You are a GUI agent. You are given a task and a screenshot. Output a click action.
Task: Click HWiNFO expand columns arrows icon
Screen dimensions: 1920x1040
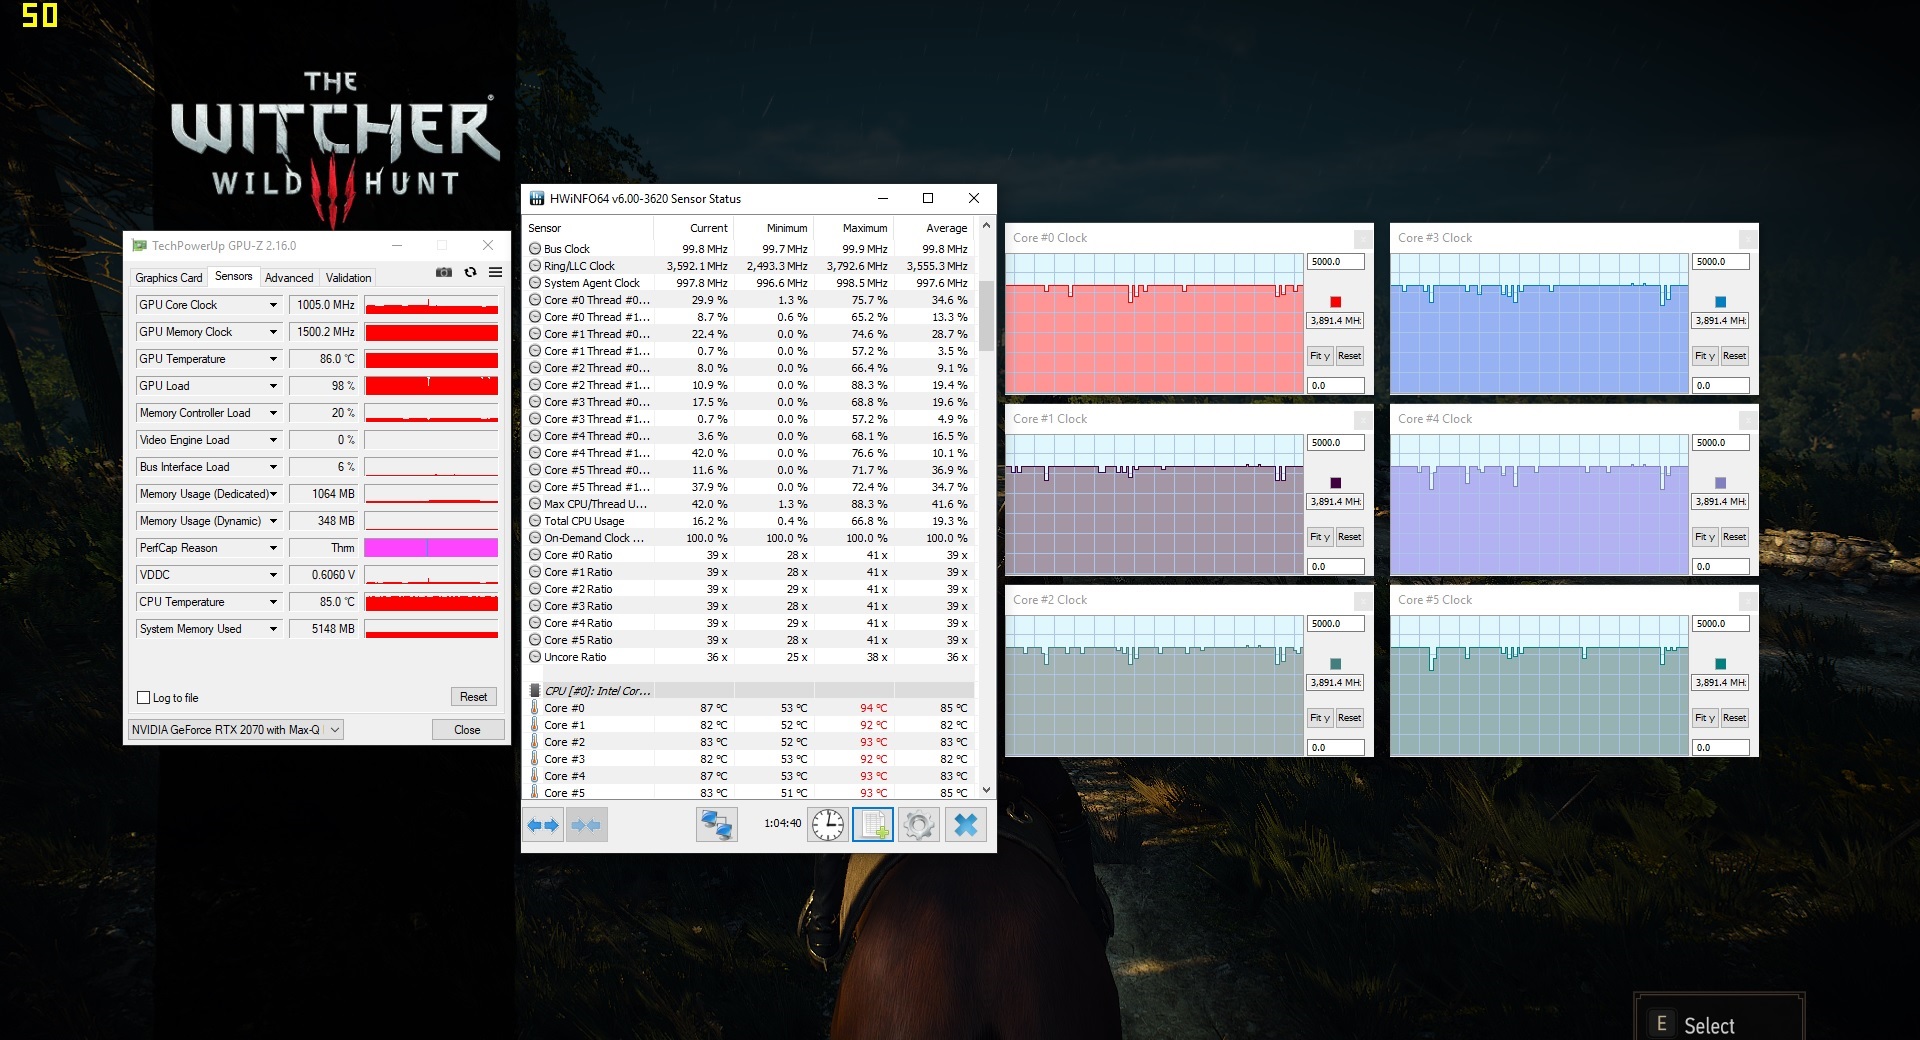coord(543,825)
